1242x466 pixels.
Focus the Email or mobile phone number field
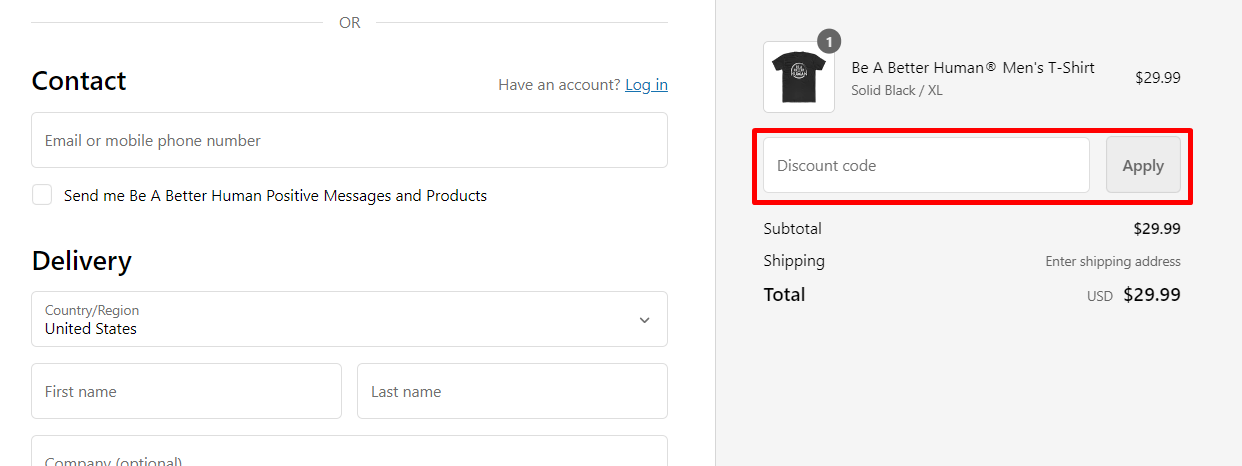(x=349, y=140)
